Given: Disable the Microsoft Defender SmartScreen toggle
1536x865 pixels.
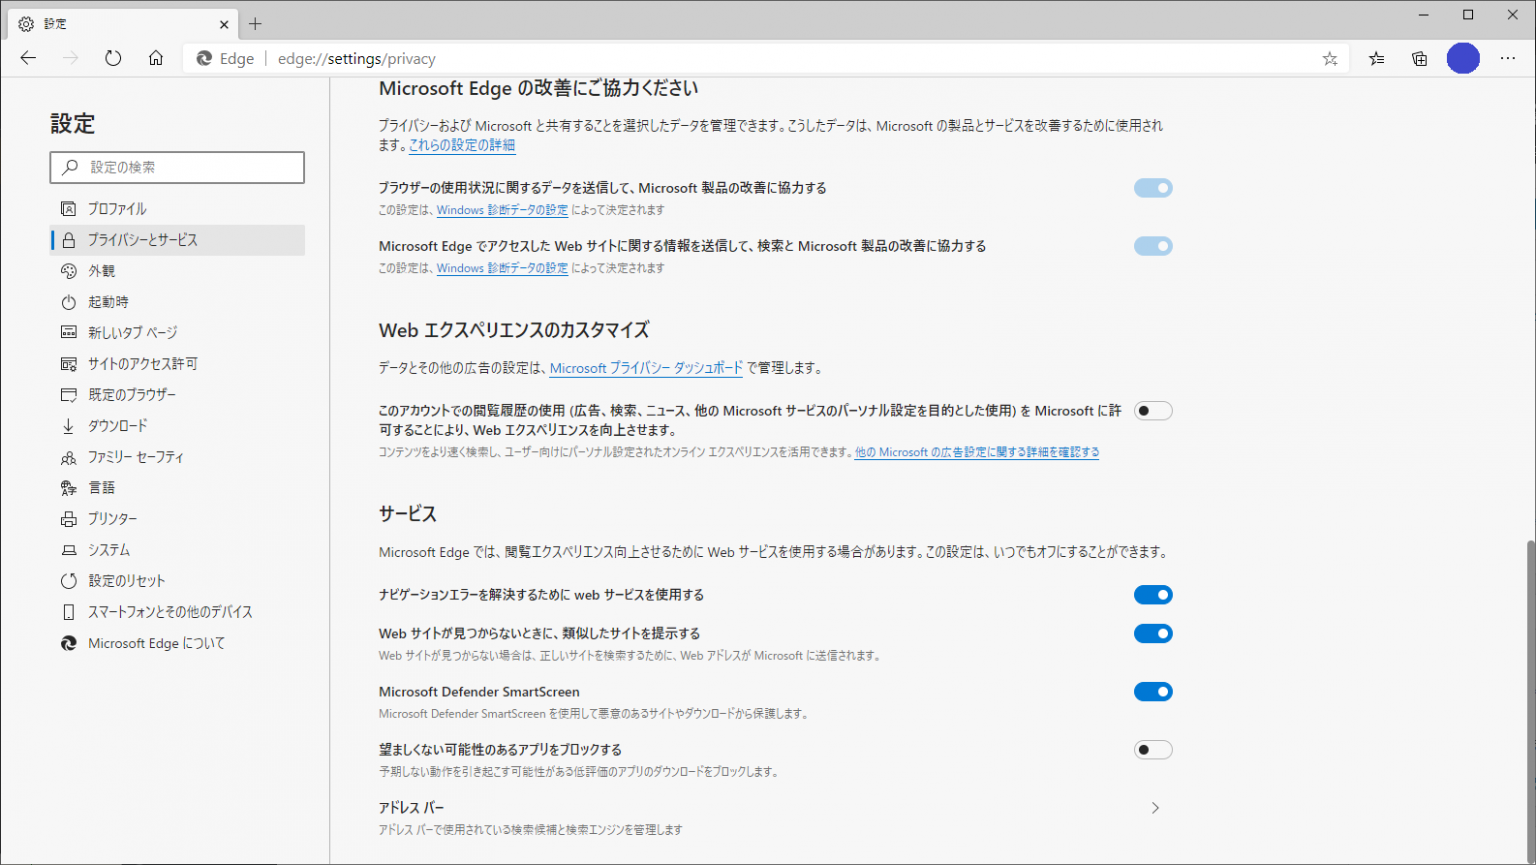Looking at the screenshot, I should coord(1154,691).
